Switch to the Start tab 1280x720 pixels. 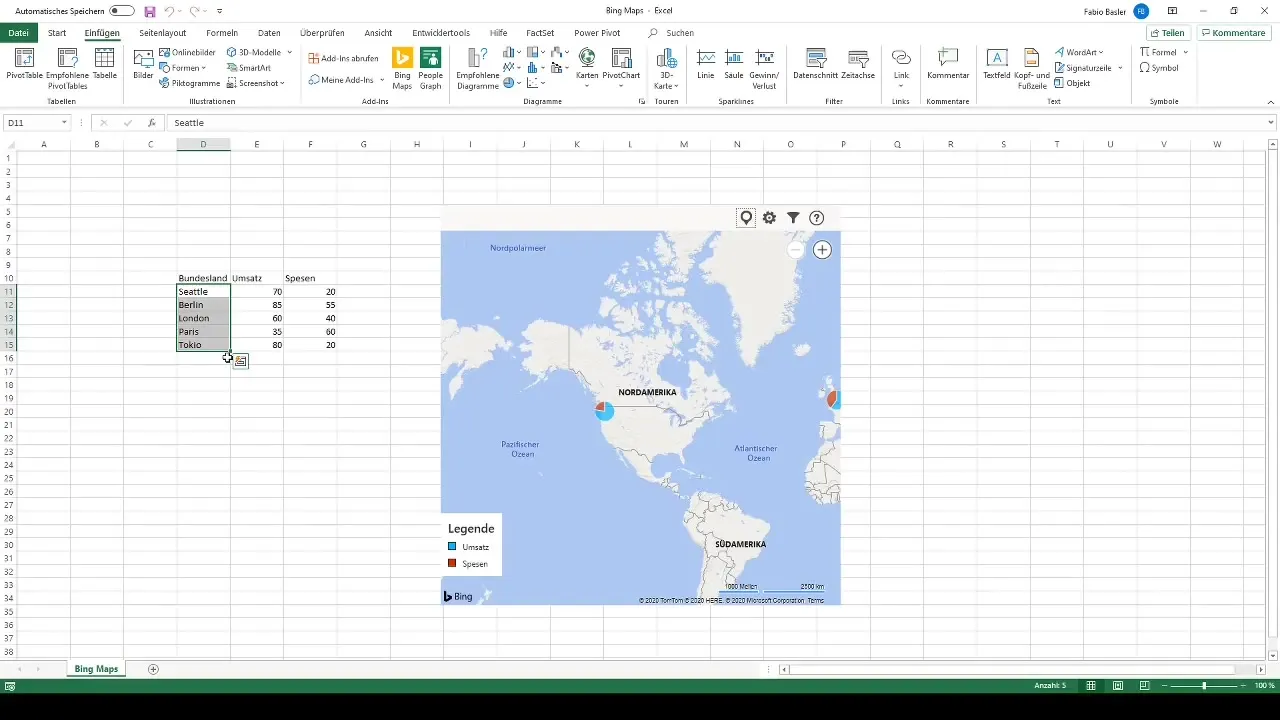57,33
